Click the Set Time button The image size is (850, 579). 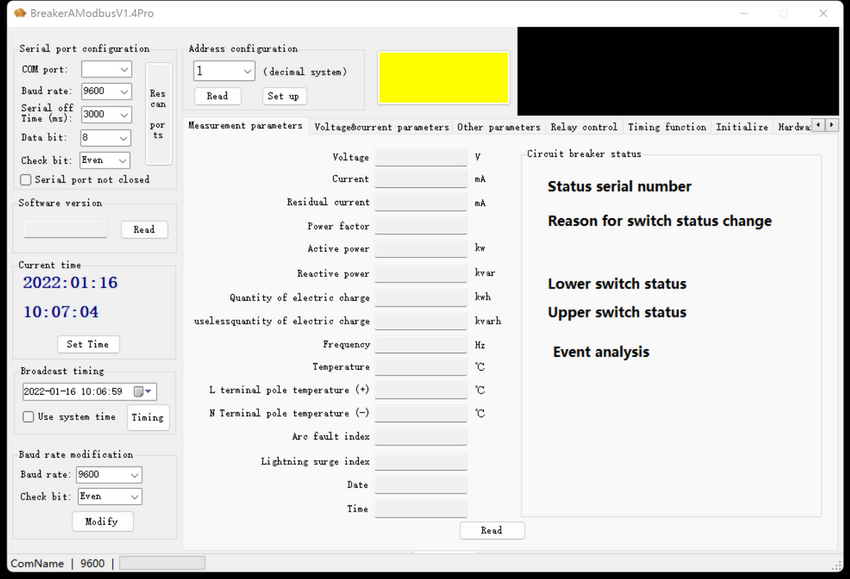88,344
